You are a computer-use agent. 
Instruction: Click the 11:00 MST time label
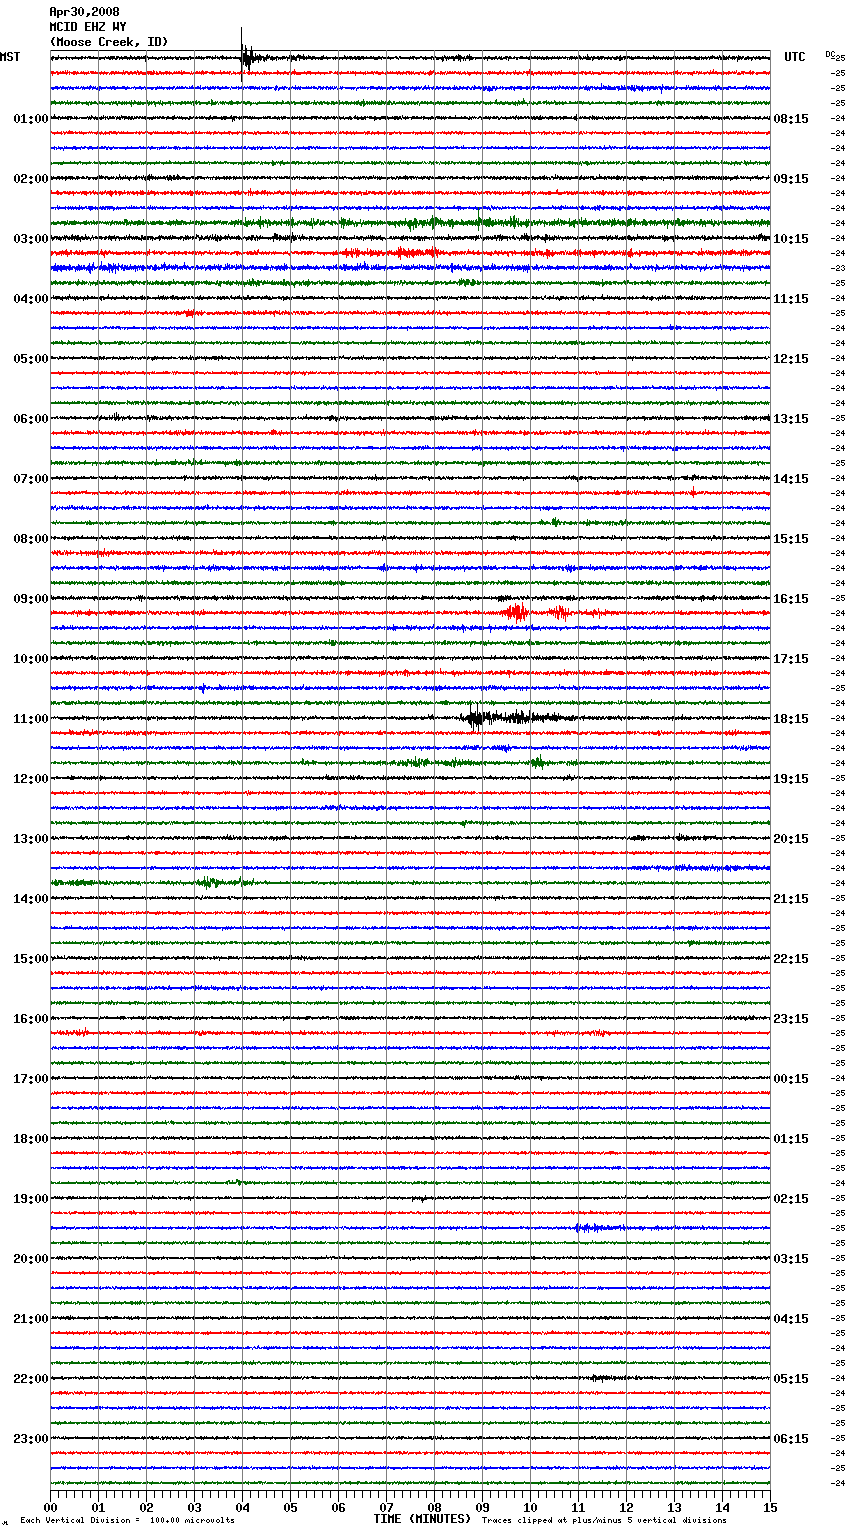pyautogui.click(x=31, y=719)
